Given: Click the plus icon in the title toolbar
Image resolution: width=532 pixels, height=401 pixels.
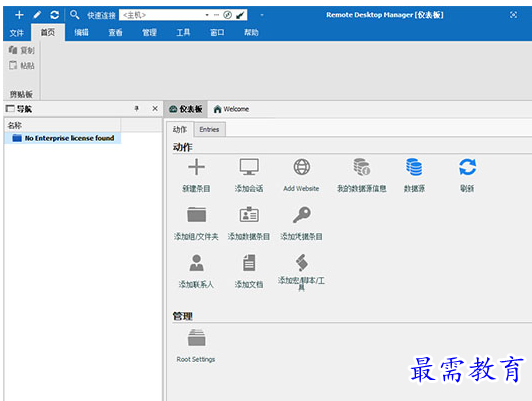Looking at the screenshot, I should point(19,15).
